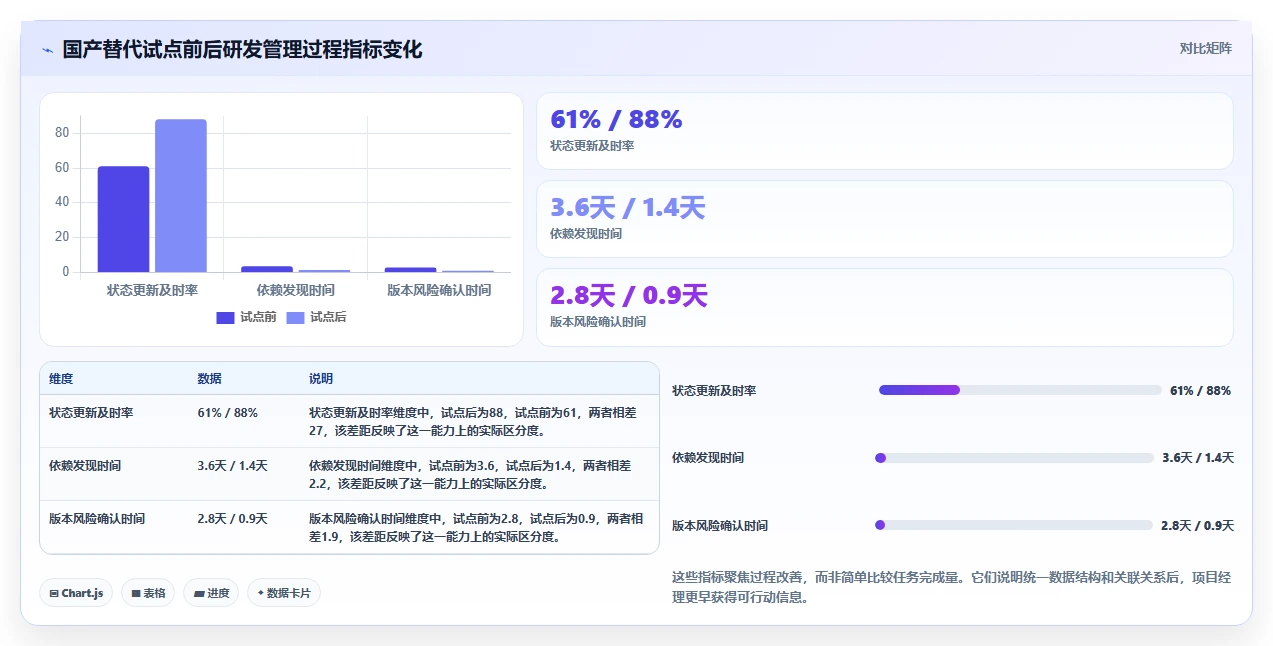Click the 试点前 bar for 版本风险确认时间
Viewport: 1273px width, 646px height.
click(x=410, y=270)
